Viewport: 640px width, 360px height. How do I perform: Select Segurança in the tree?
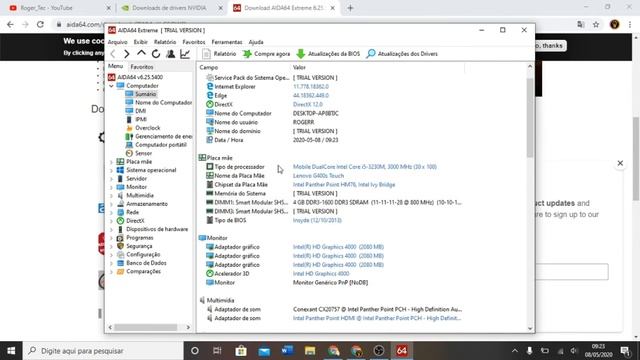pos(139,246)
